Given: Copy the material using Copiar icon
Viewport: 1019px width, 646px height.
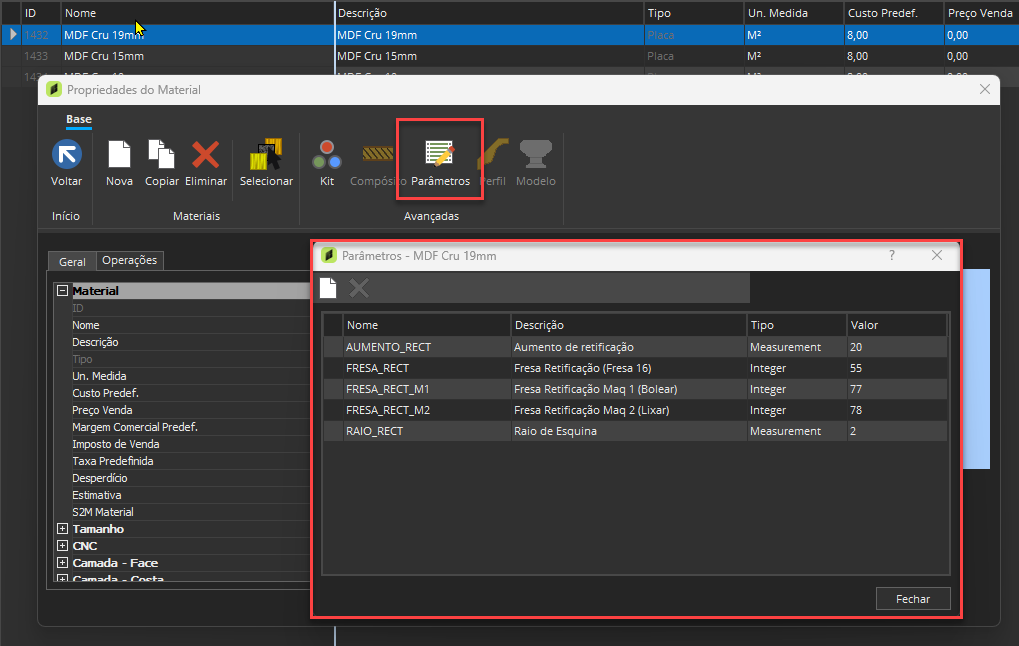Looking at the screenshot, I should [161, 155].
